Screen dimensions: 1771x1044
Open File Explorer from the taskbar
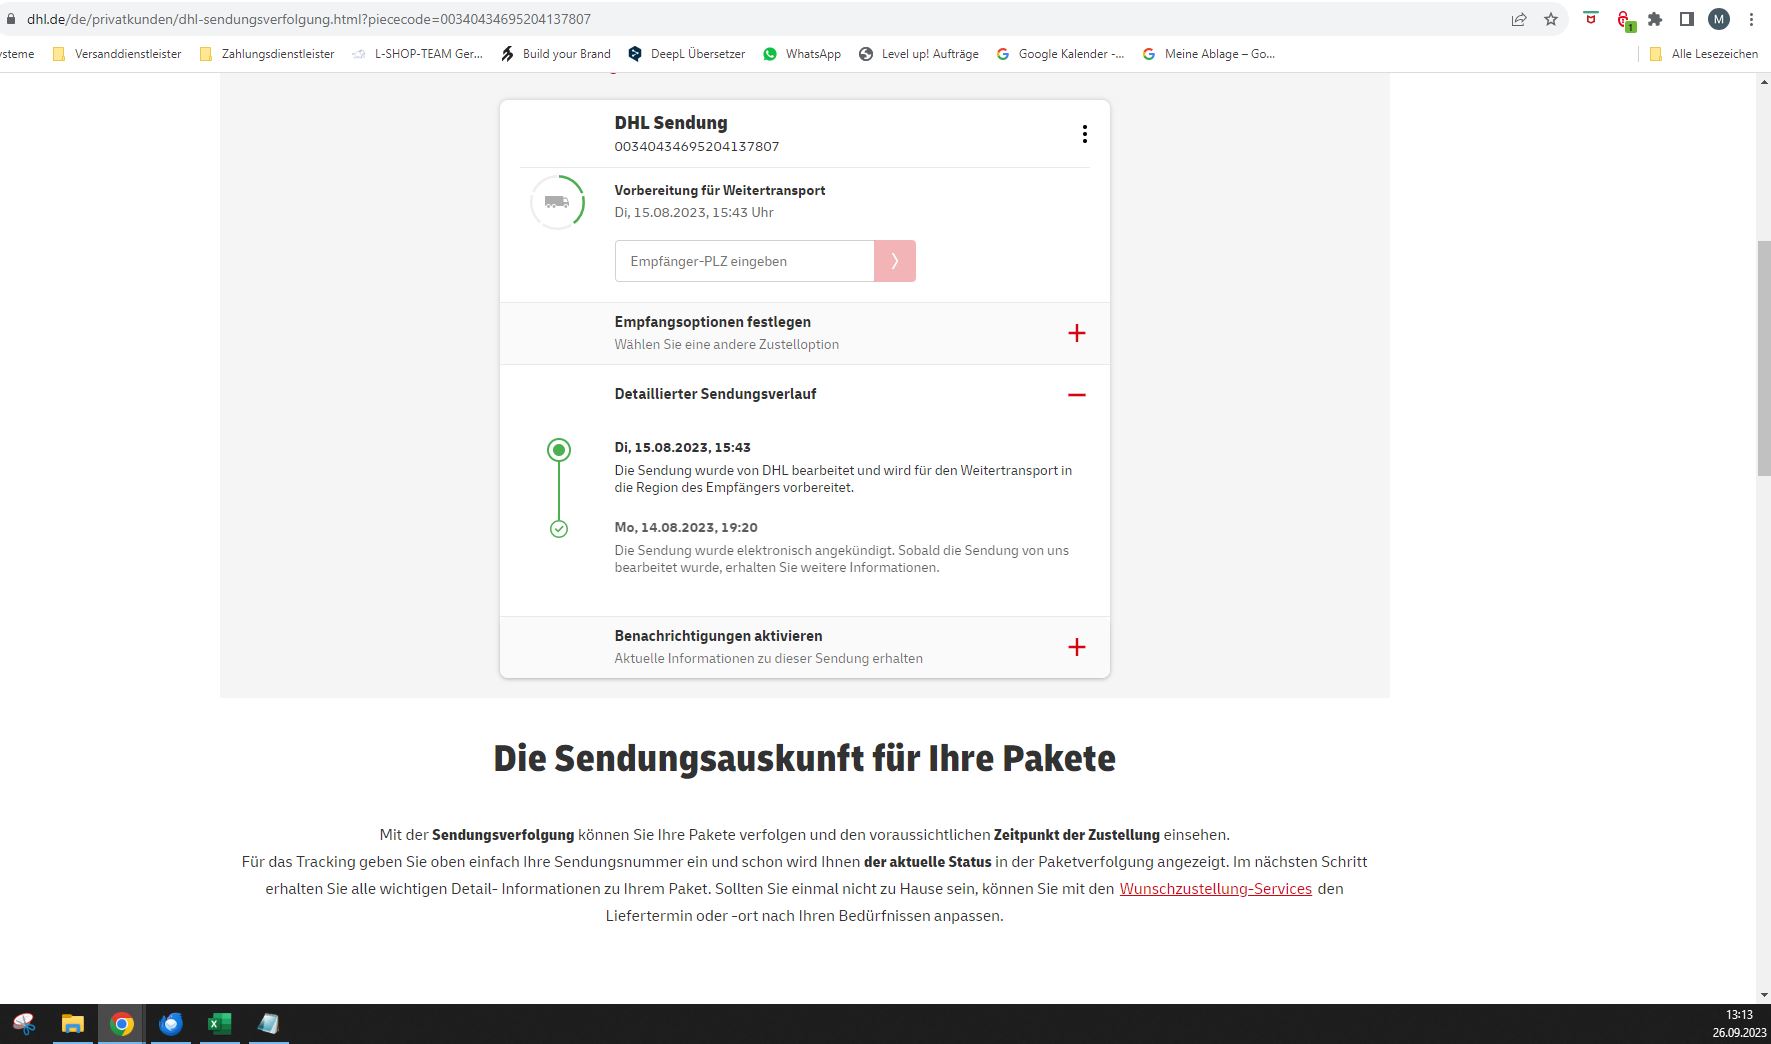73,1023
